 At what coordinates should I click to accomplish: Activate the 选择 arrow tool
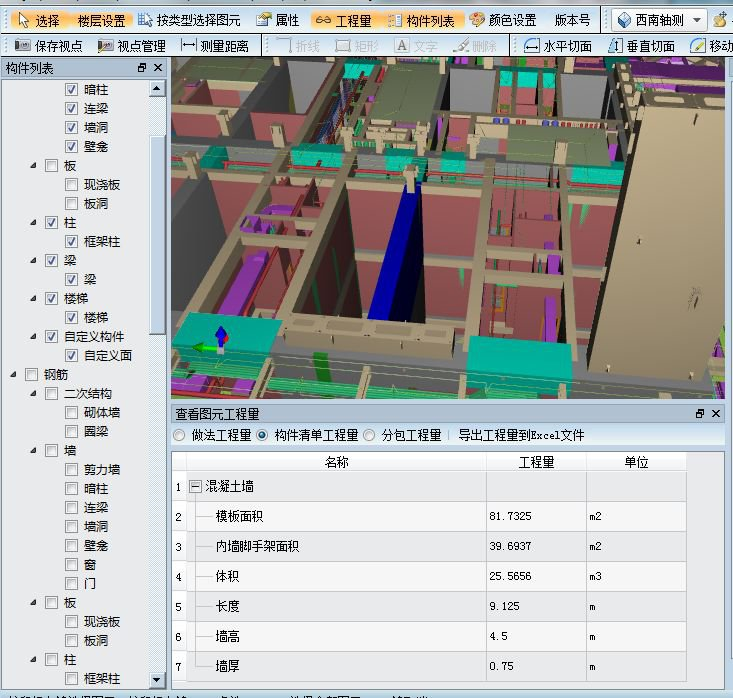click(x=38, y=21)
